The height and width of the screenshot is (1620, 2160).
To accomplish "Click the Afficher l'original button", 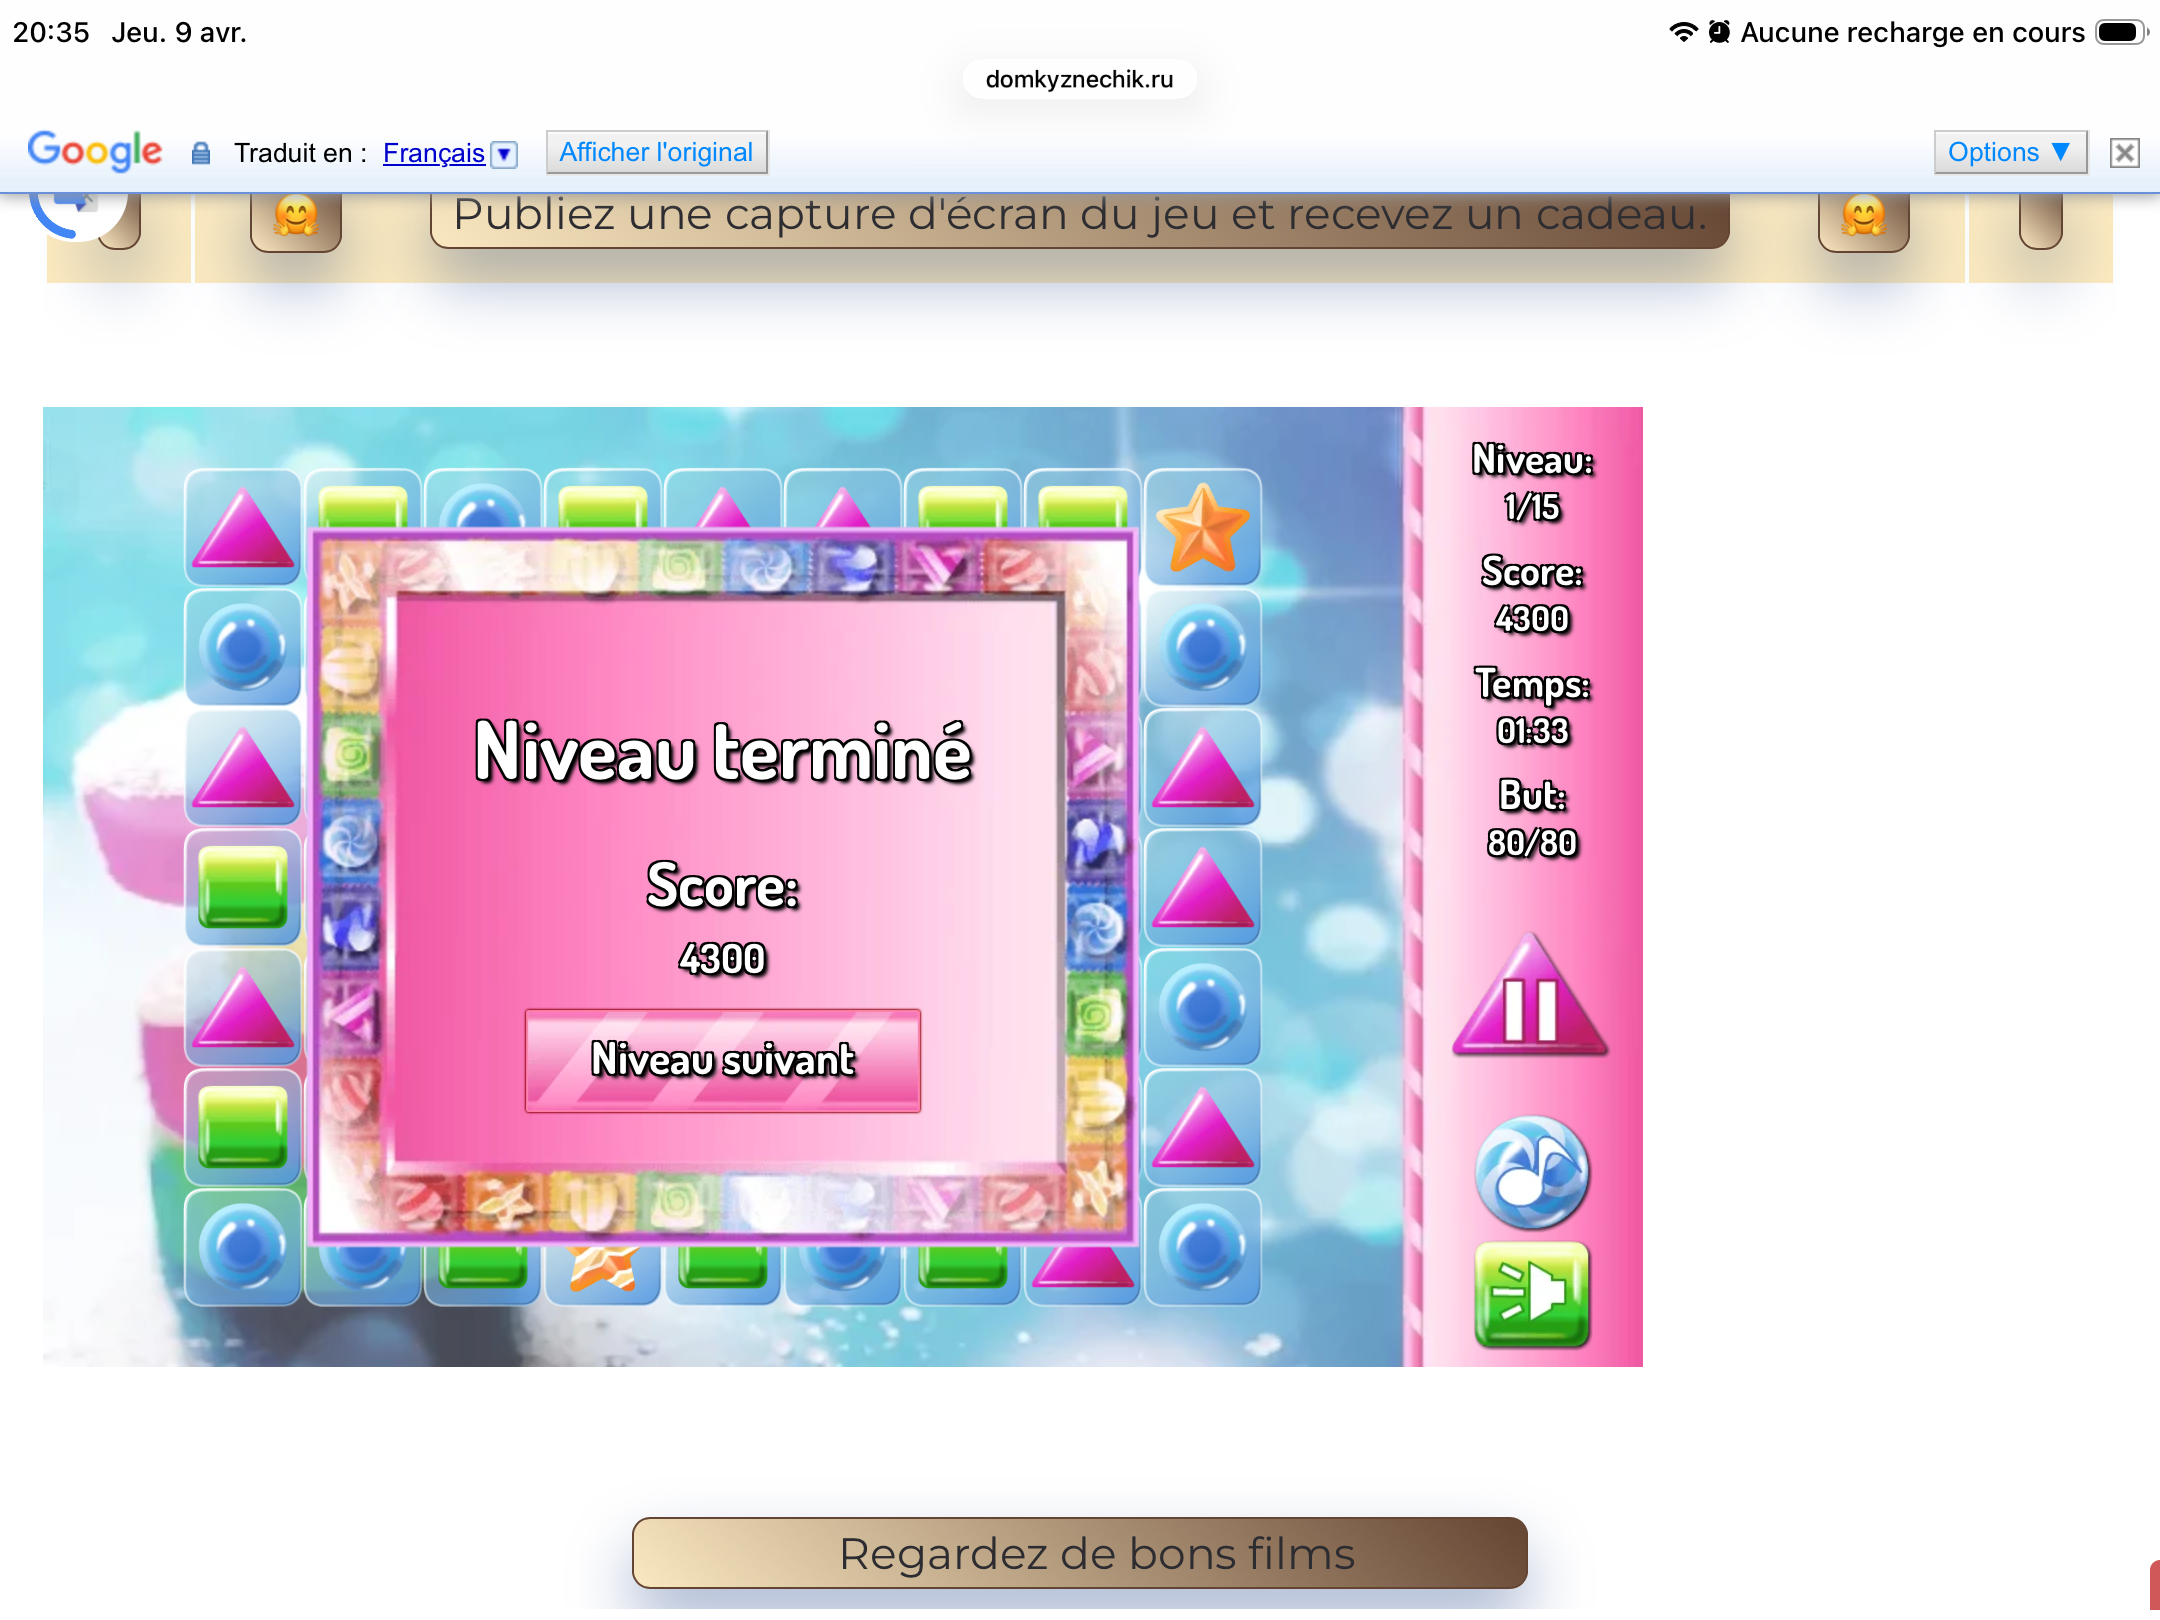I will (x=656, y=152).
